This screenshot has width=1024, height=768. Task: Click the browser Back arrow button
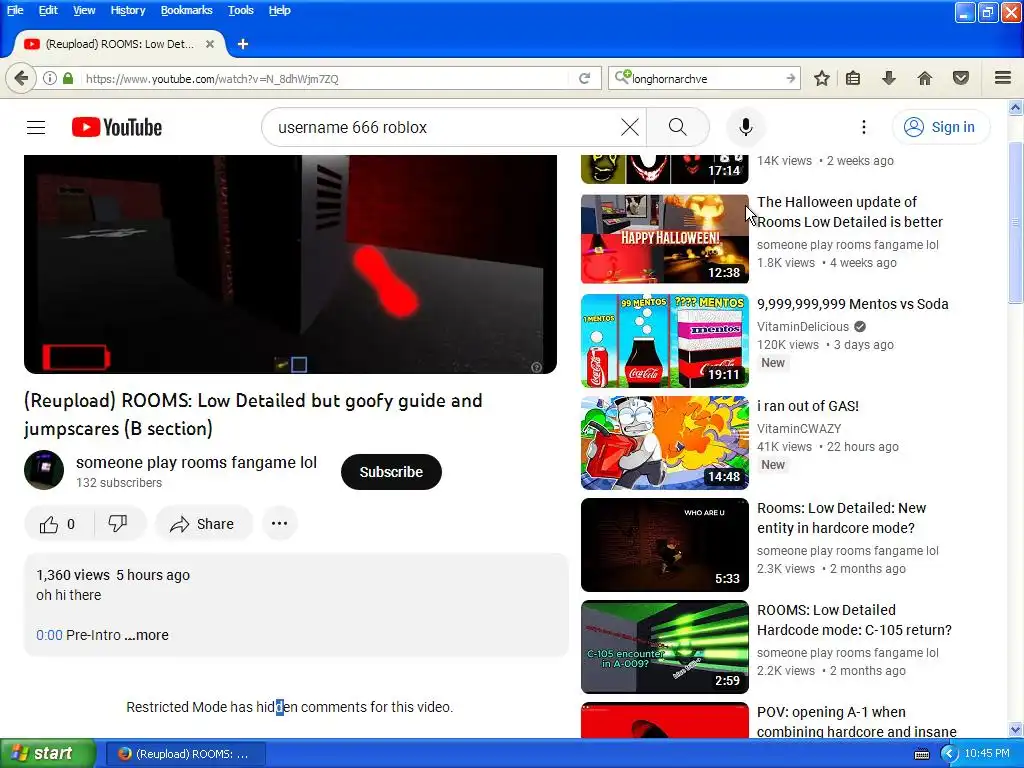point(21,78)
